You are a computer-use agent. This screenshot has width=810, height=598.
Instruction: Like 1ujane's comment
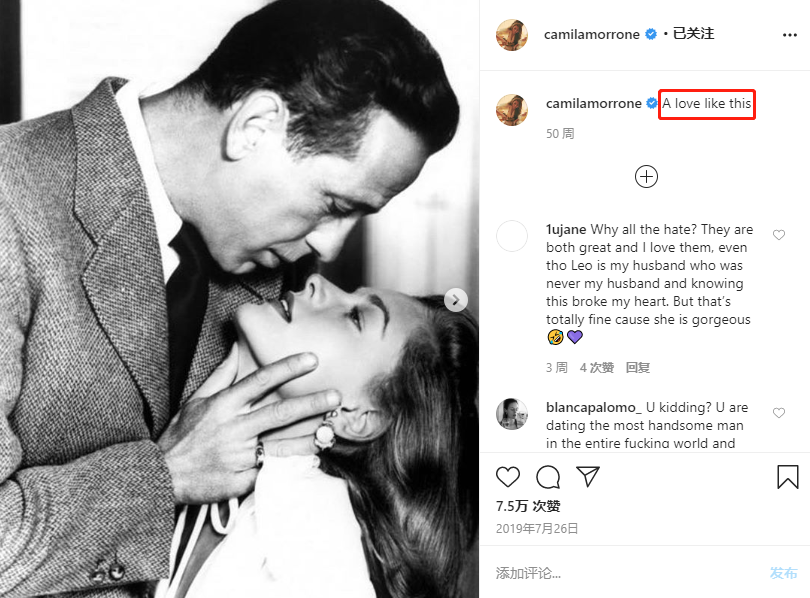[779, 235]
